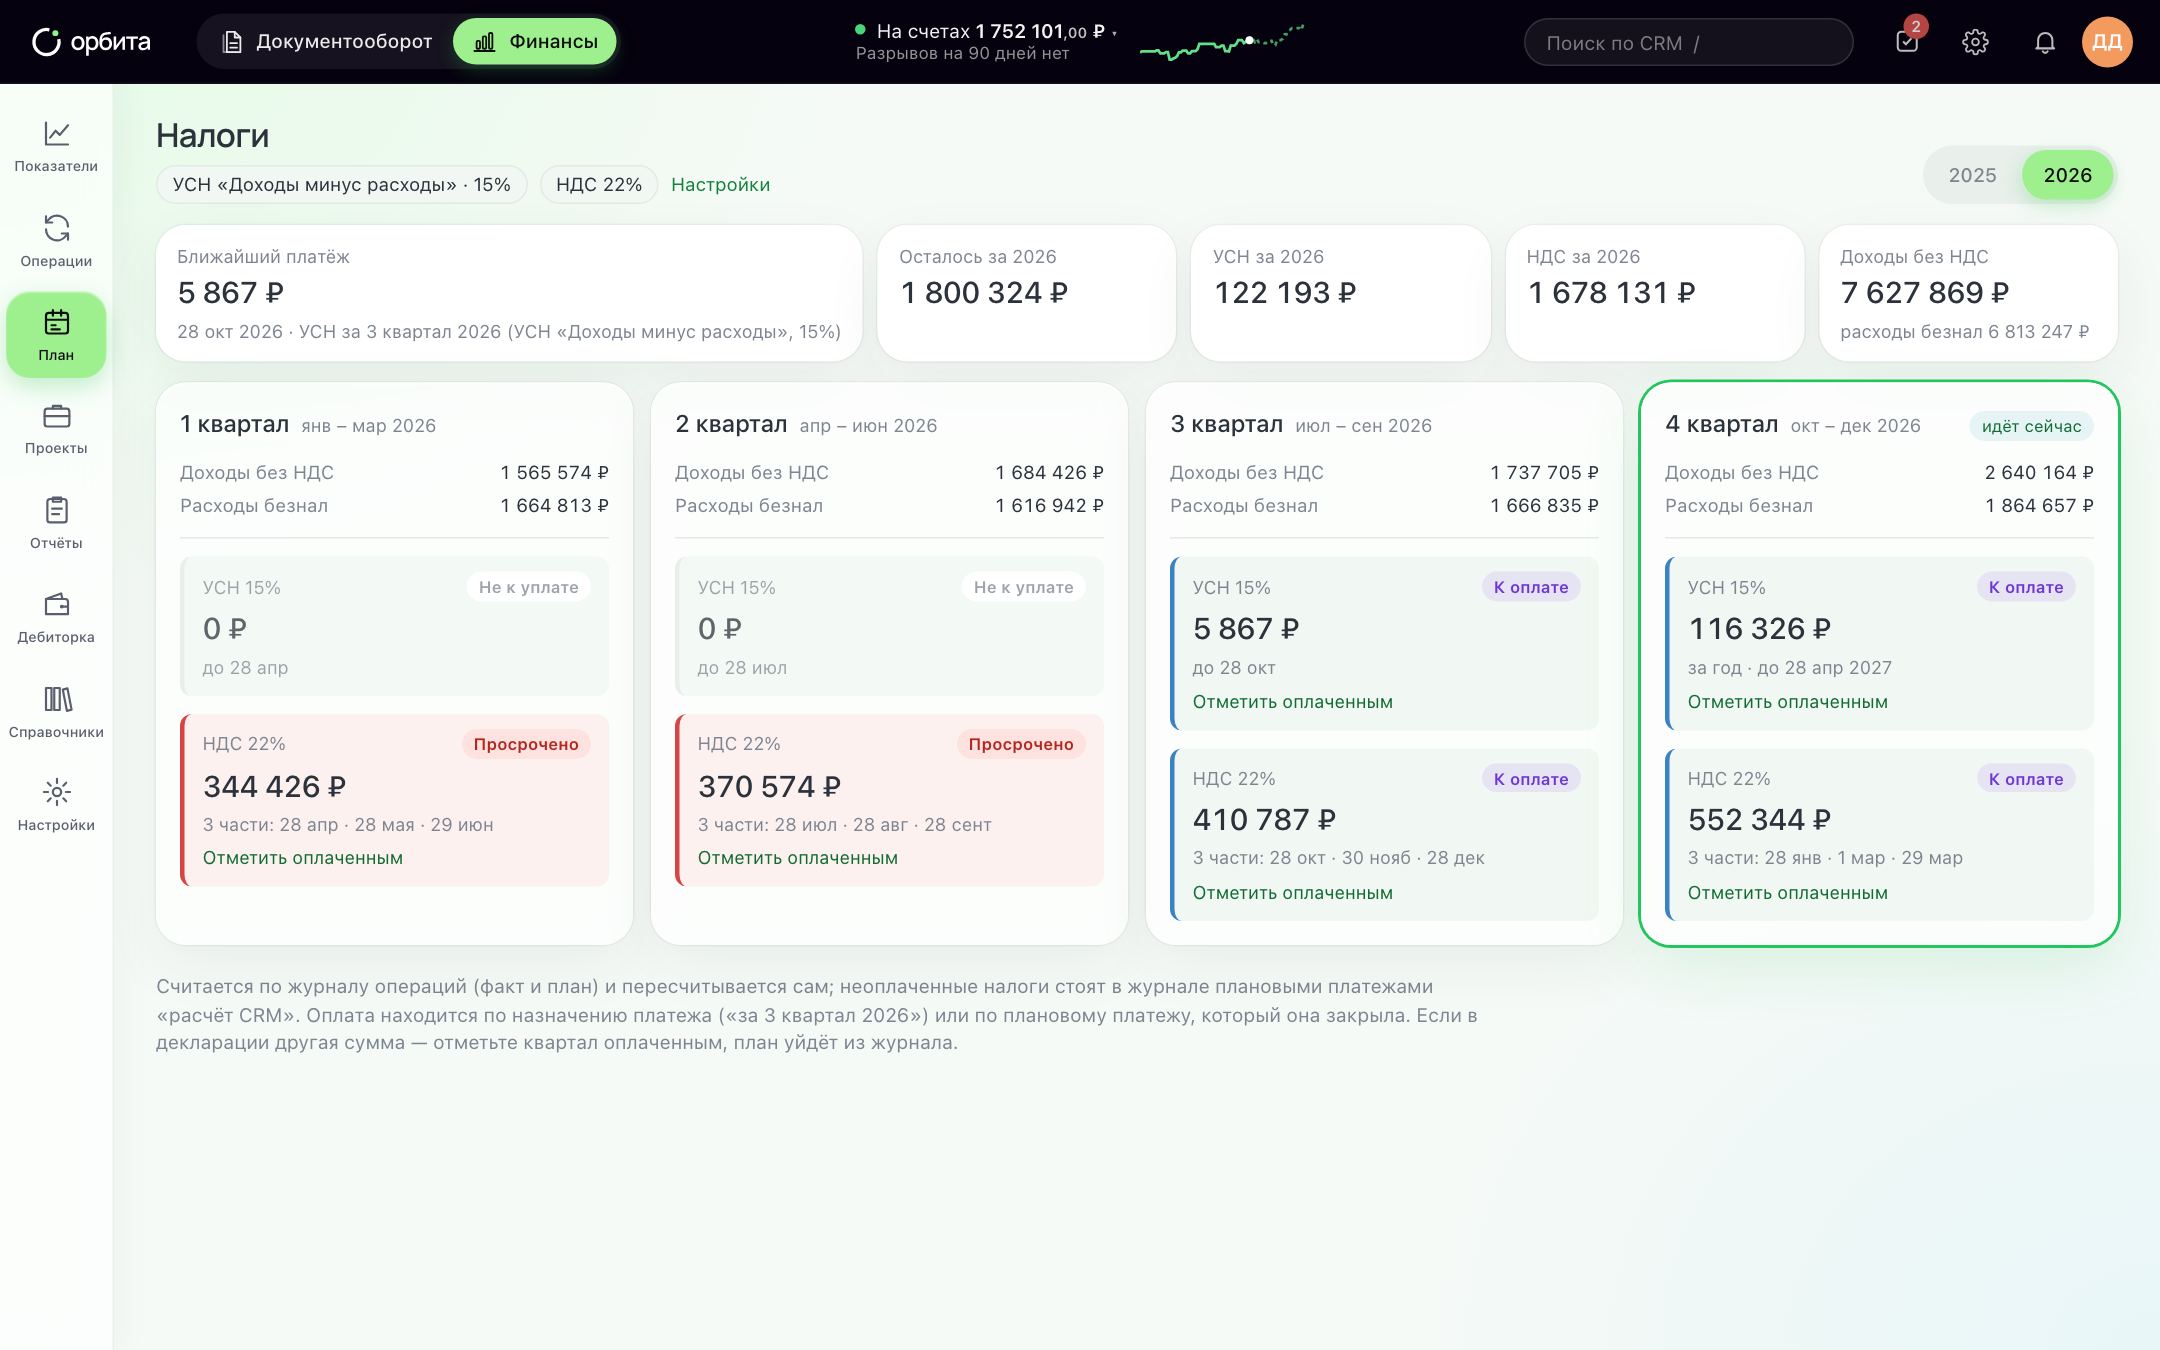The width and height of the screenshot is (2160, 1350).
Task: Click the Осталось за 2026 card
Action: [1026, 293]
